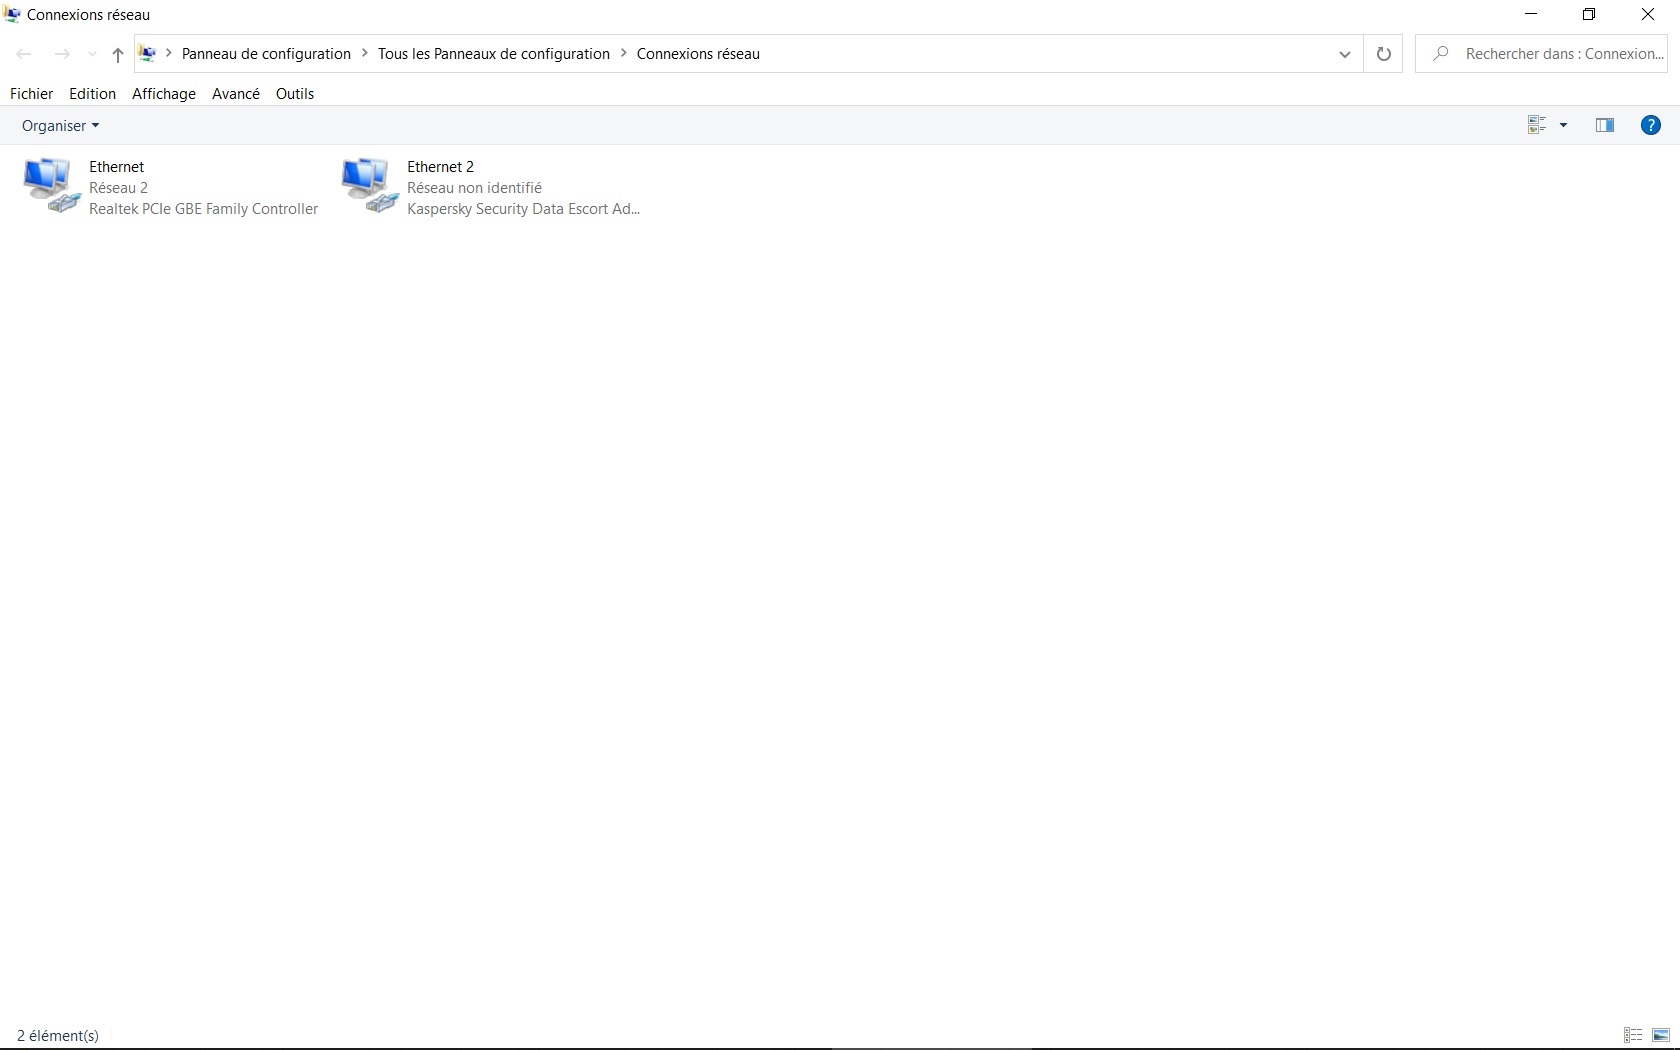
Task: Focus the Rechercher dans Connexion search field
Action: click(x=1541, y=54)
